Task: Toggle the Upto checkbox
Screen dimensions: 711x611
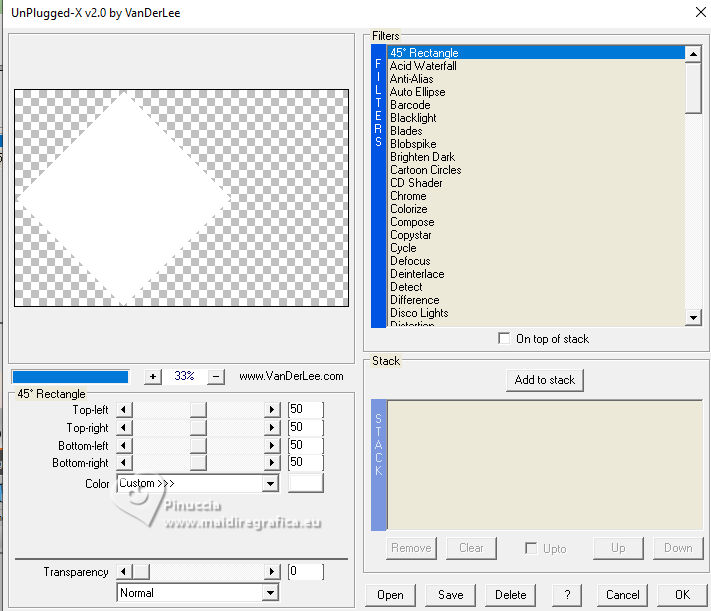Action: [531, 548]
